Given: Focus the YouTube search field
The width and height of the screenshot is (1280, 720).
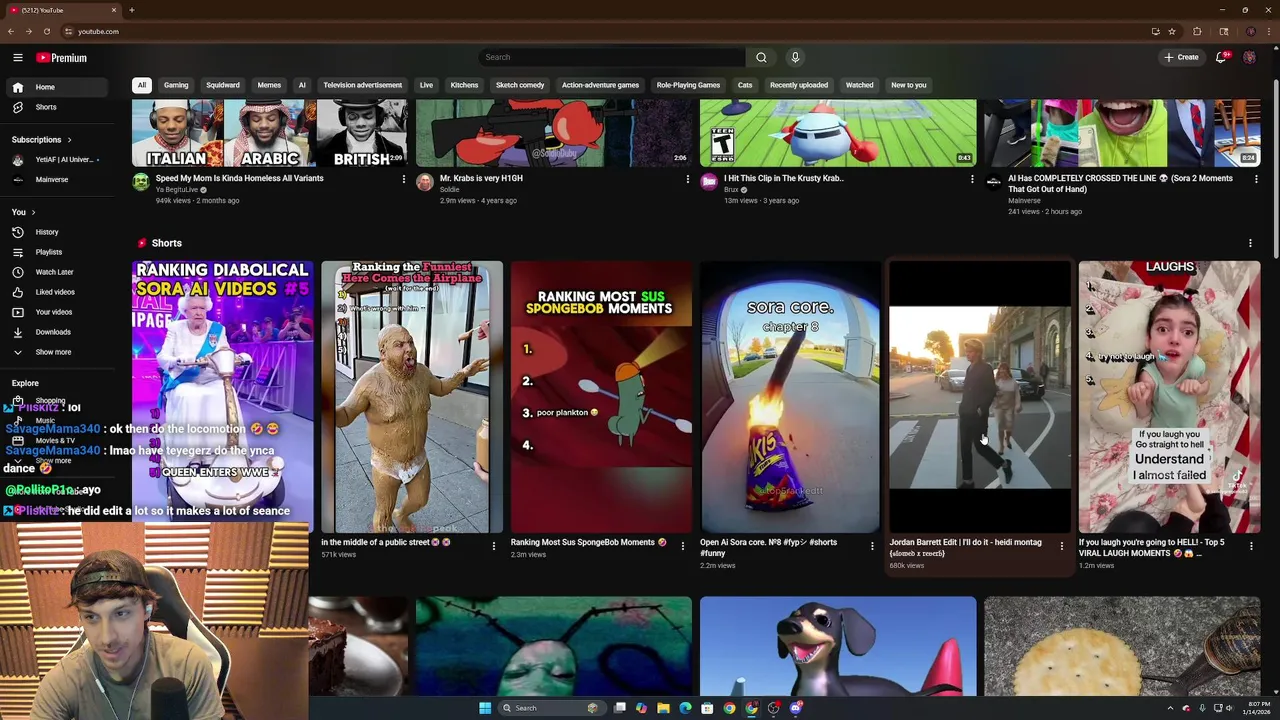Looking at the screenshot, I should click(x=612, y=57).
